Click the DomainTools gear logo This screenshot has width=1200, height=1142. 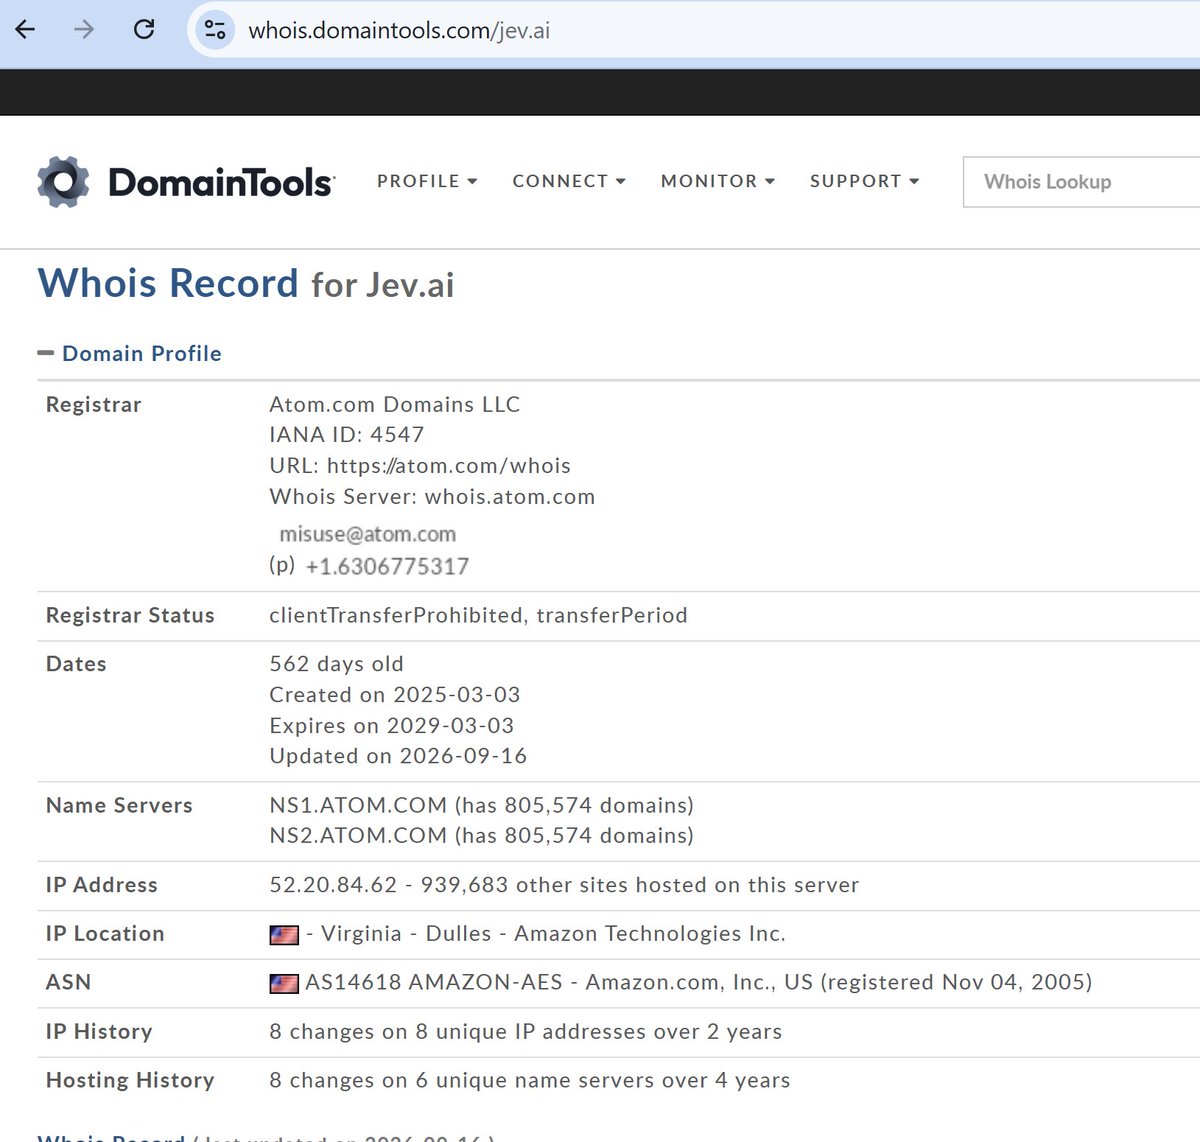pos(63,182)
